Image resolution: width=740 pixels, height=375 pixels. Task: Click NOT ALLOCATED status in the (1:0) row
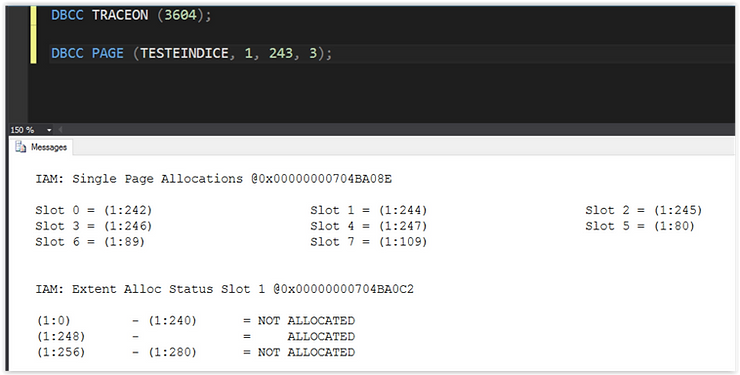306,321
